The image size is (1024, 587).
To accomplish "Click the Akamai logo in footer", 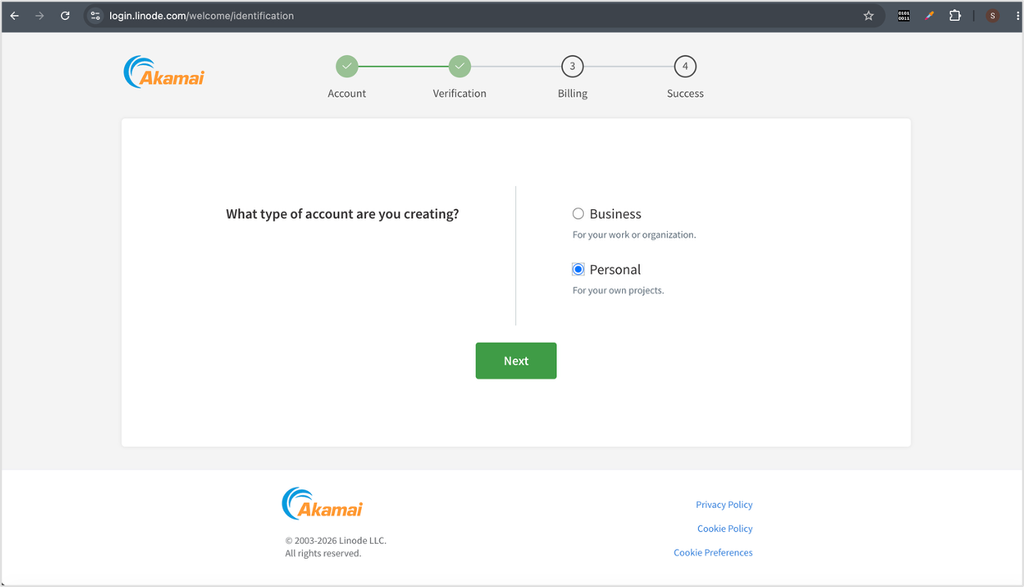I will coord(322,503).
